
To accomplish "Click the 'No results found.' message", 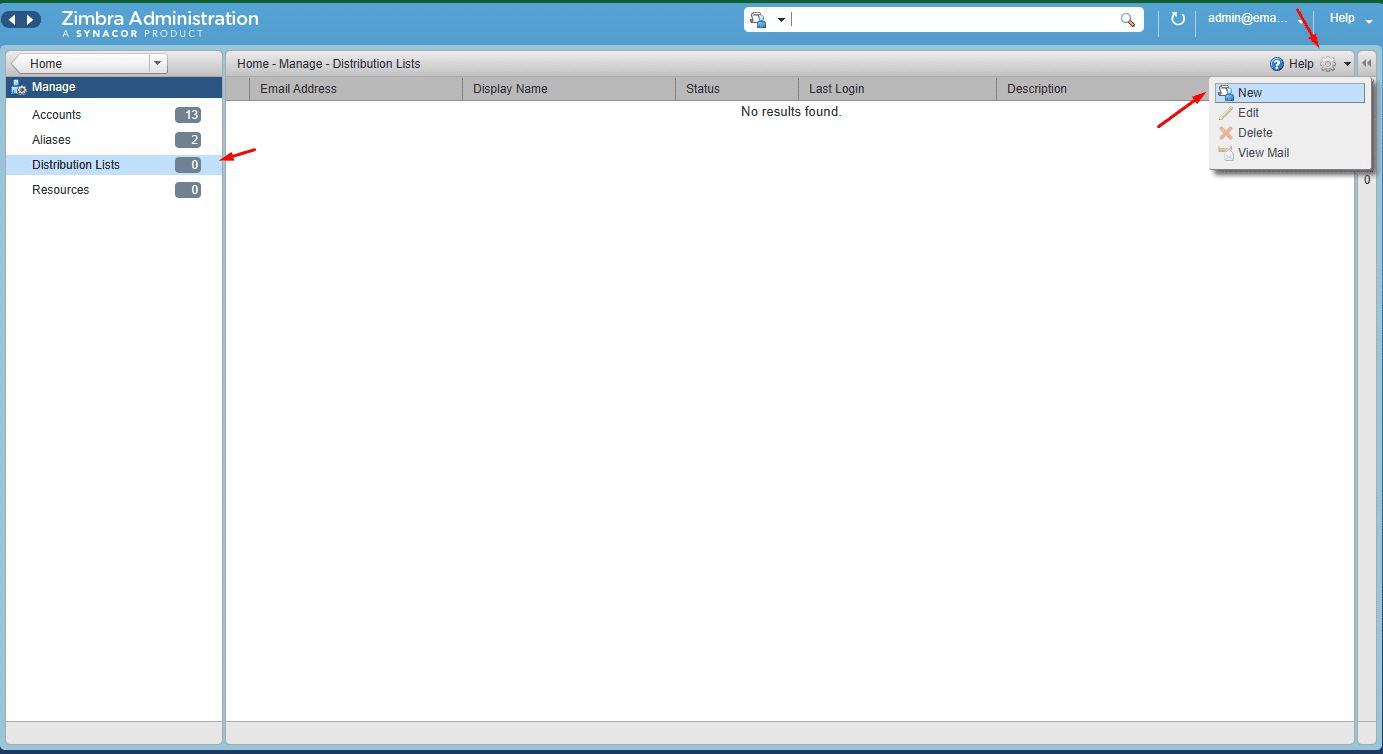I will (x=791, y=112).
